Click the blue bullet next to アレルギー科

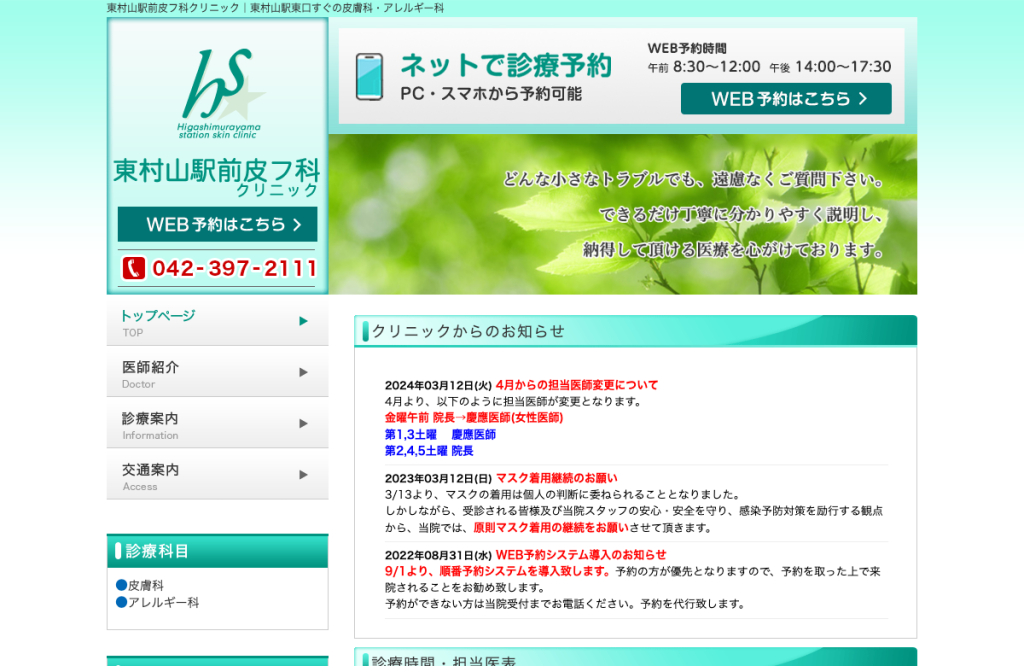pyautogui.click(x=121, y=602)
